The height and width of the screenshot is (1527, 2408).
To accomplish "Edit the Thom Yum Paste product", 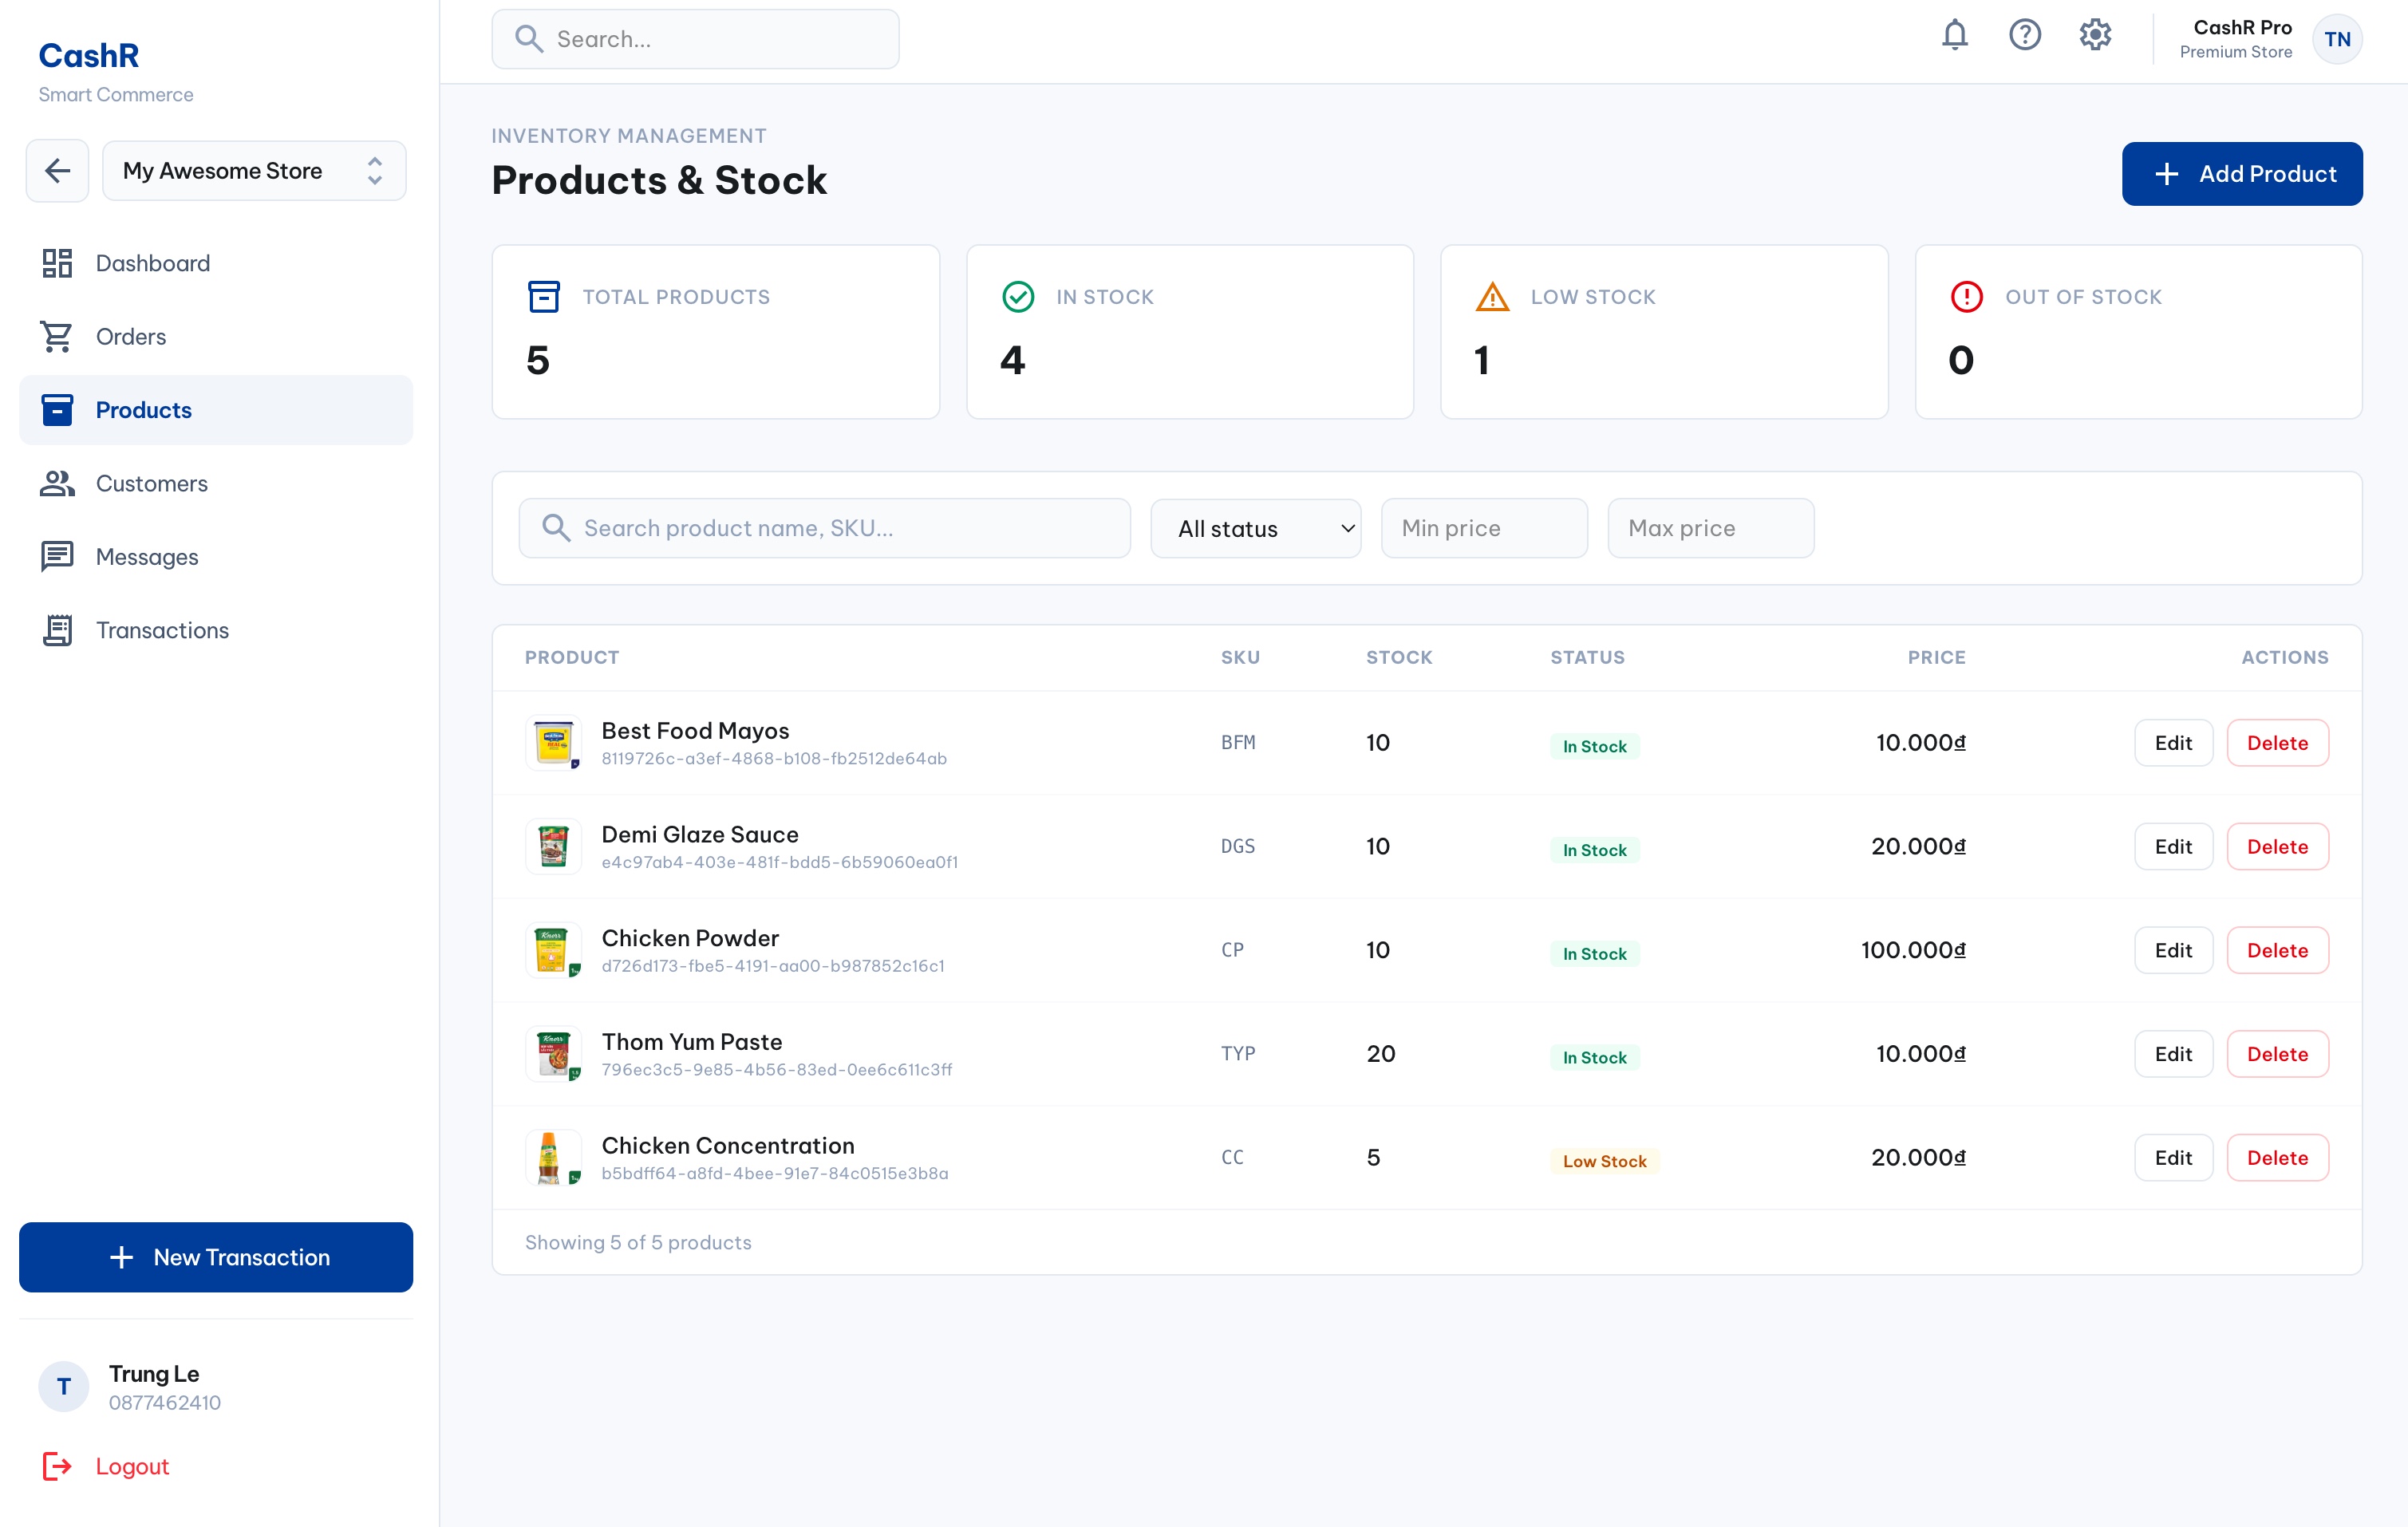I will tap(2172, 1054).
